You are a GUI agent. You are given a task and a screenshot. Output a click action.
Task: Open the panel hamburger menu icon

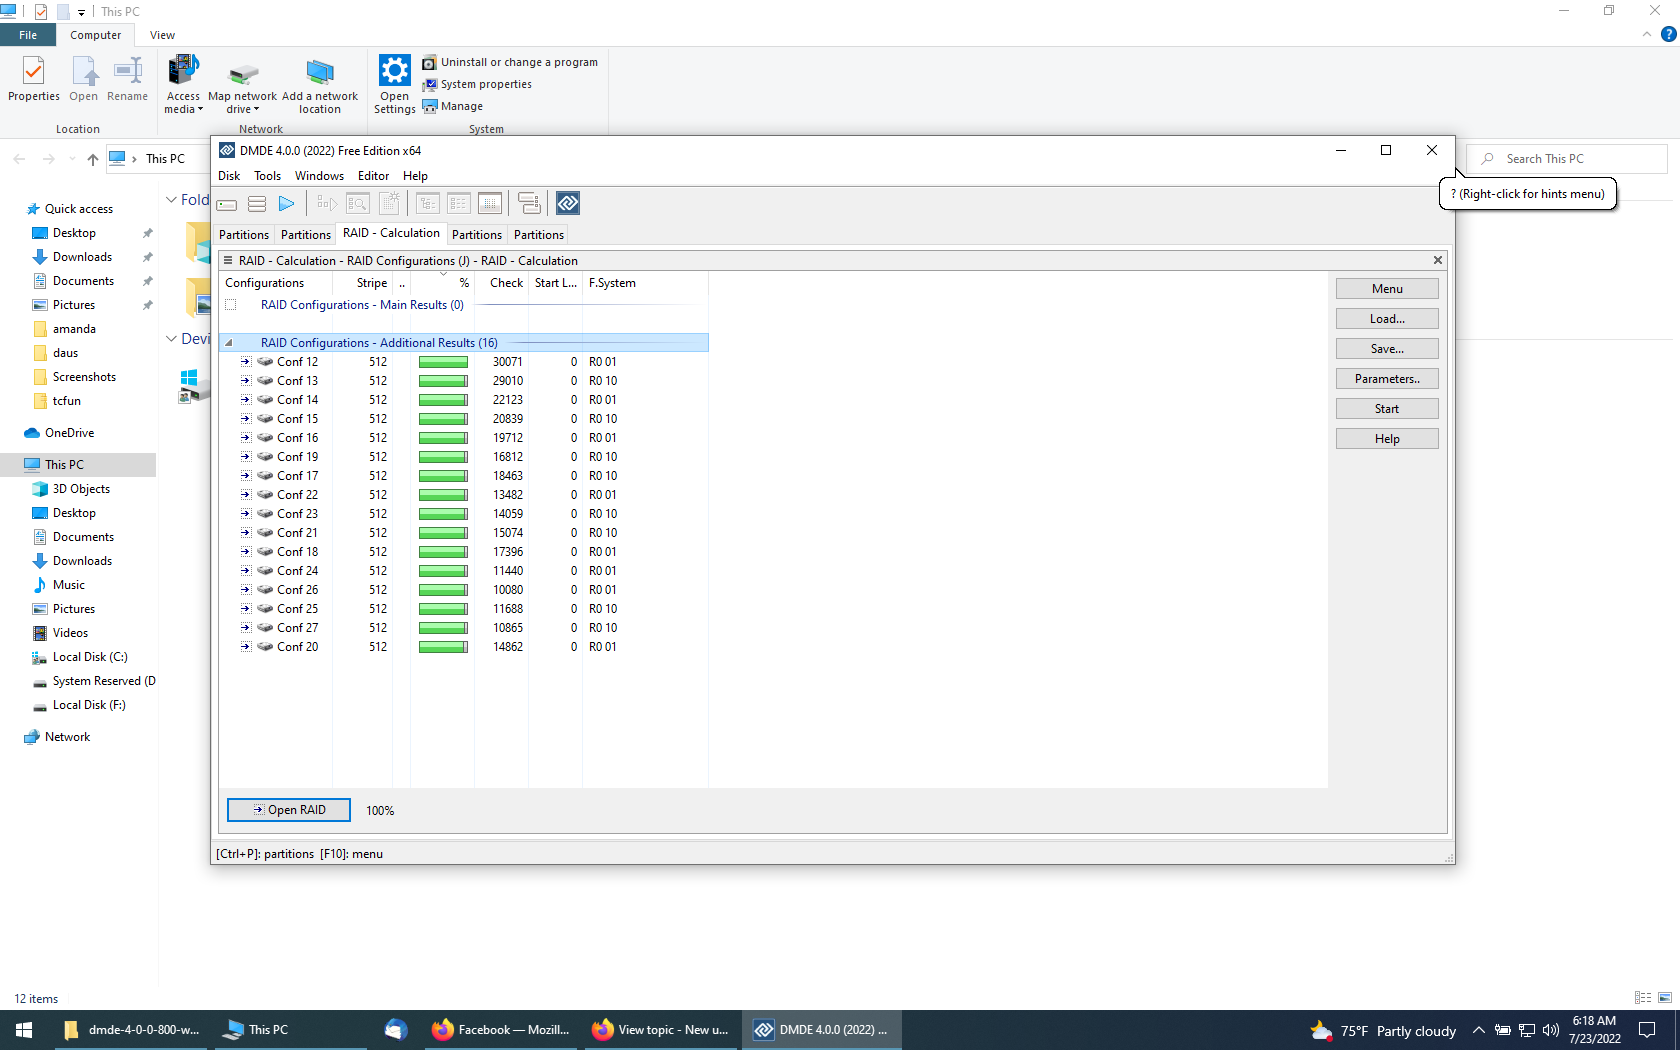pyautogui.click(x=228, y=261)
